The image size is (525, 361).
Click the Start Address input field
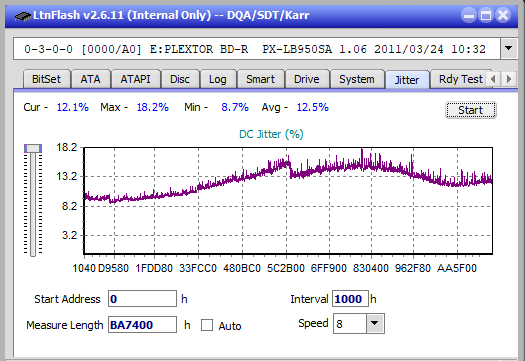pos(142,299)
